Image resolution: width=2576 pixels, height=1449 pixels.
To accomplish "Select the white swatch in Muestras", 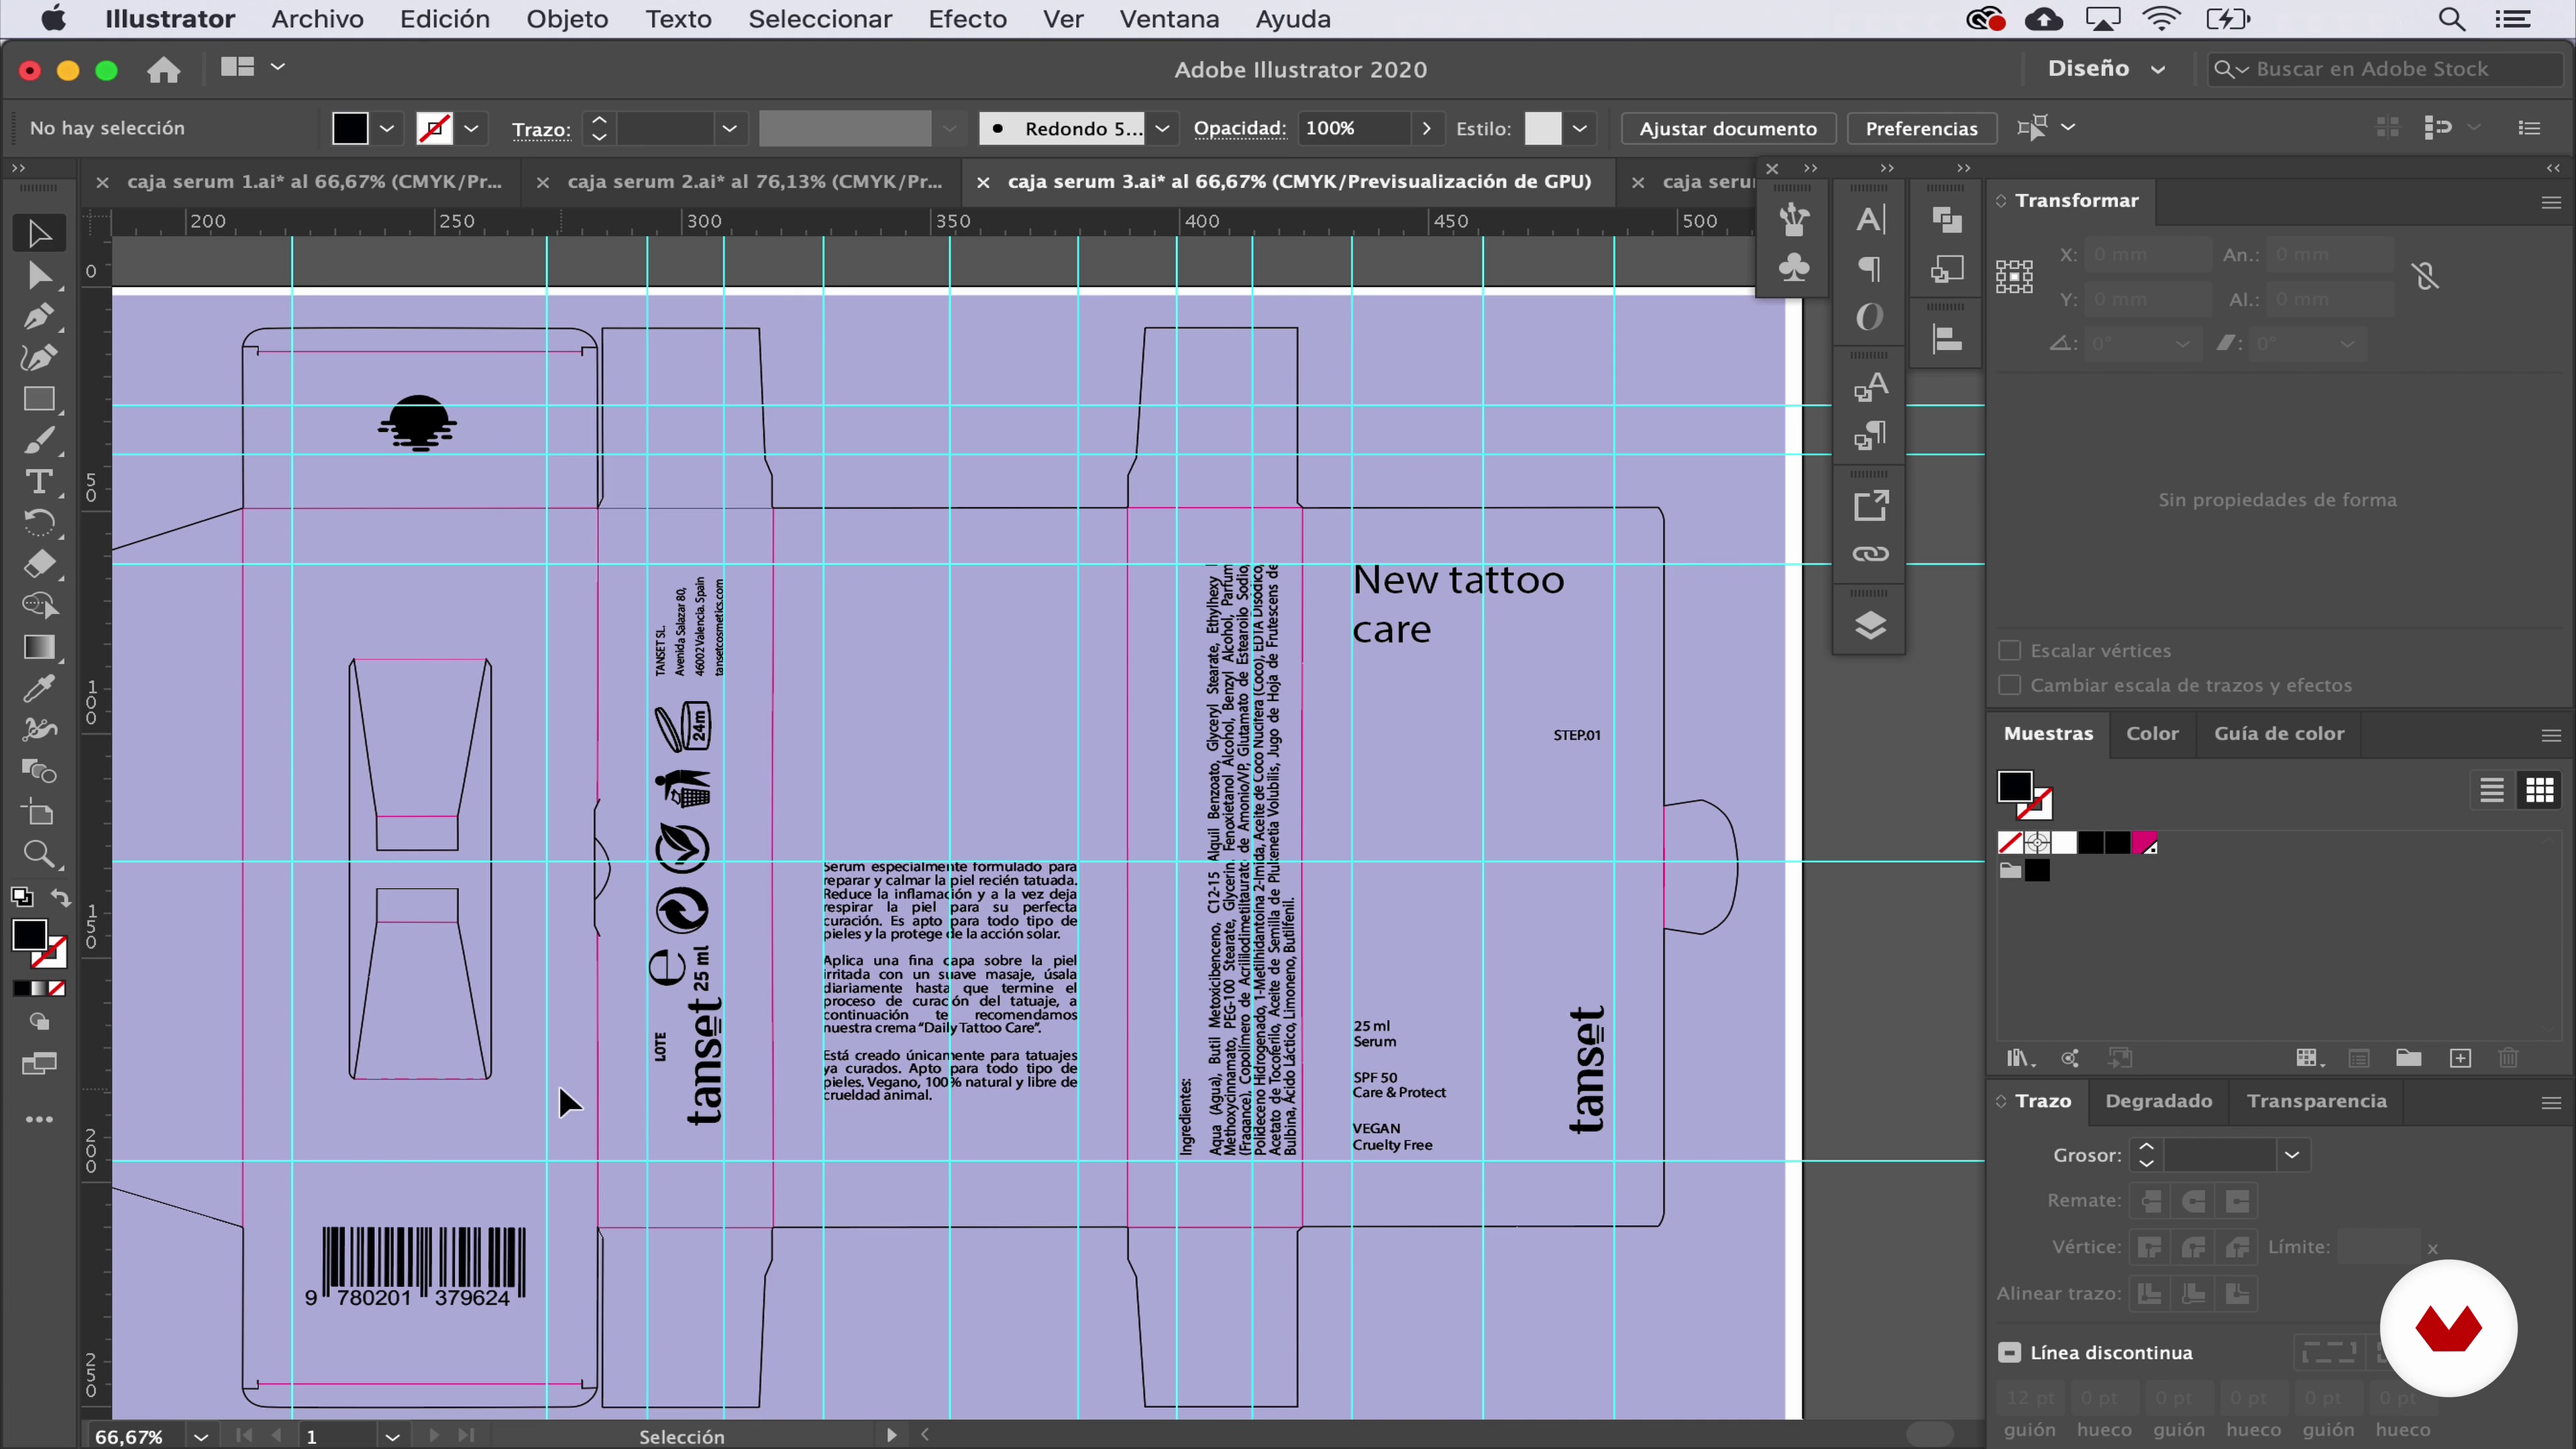I will pos(2064,843).
